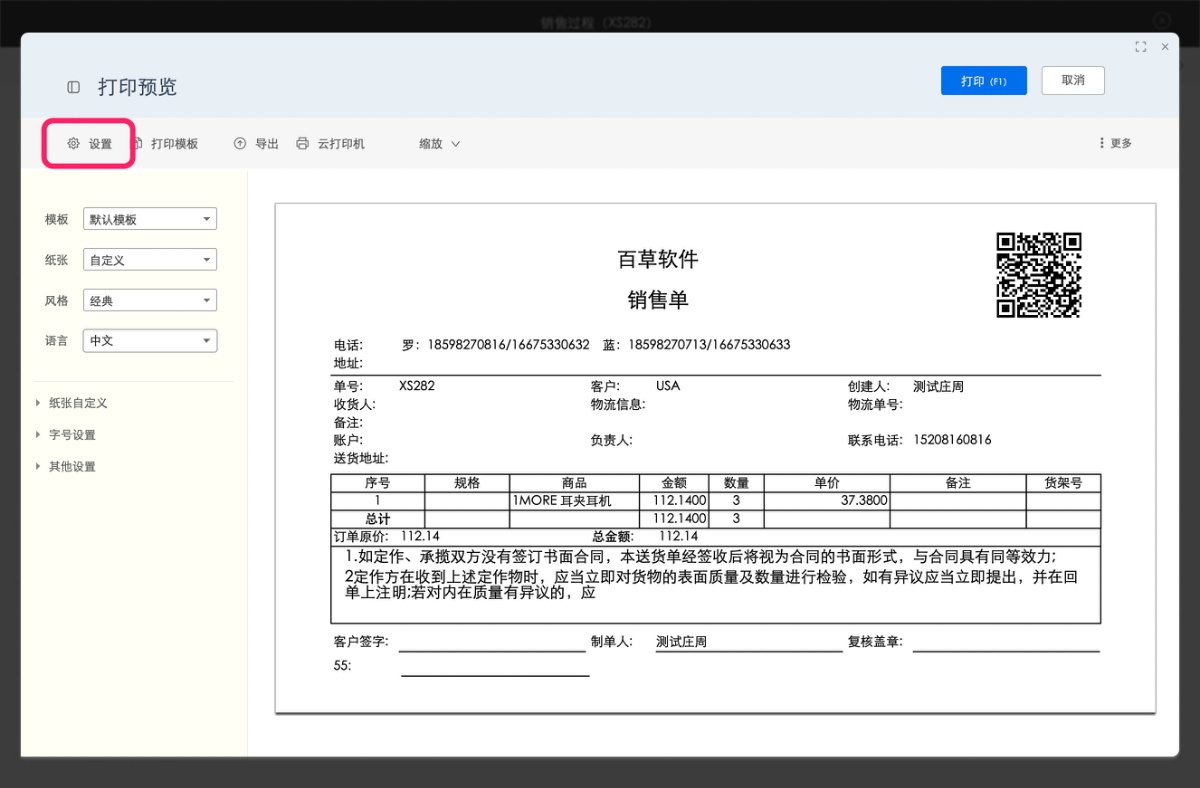Open the 语言 dropdown showing 中文
Image resolution: width=1200 pixels, height=788 pixels.
pos(150,341)
